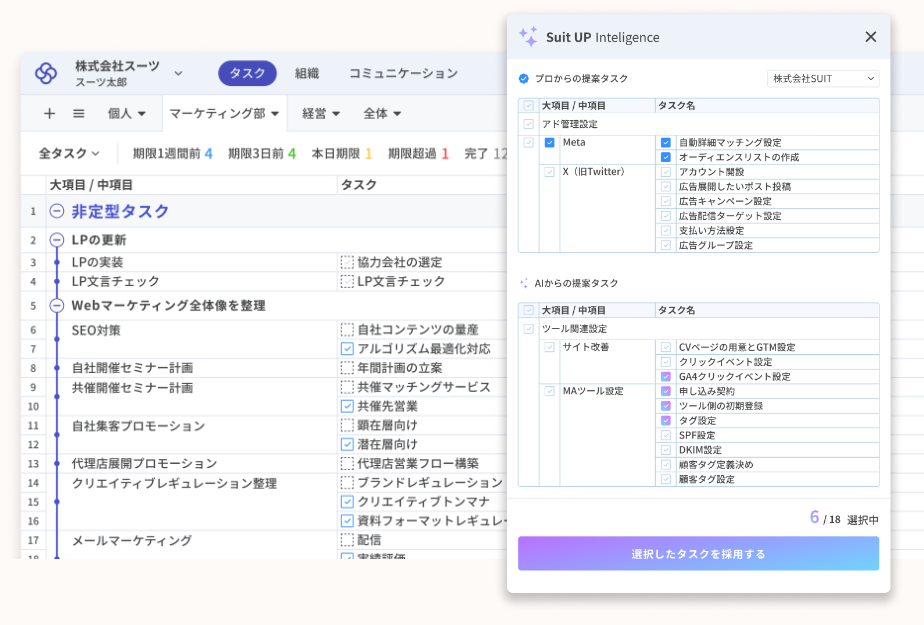Click the plus icon to add item

(49, 113)
